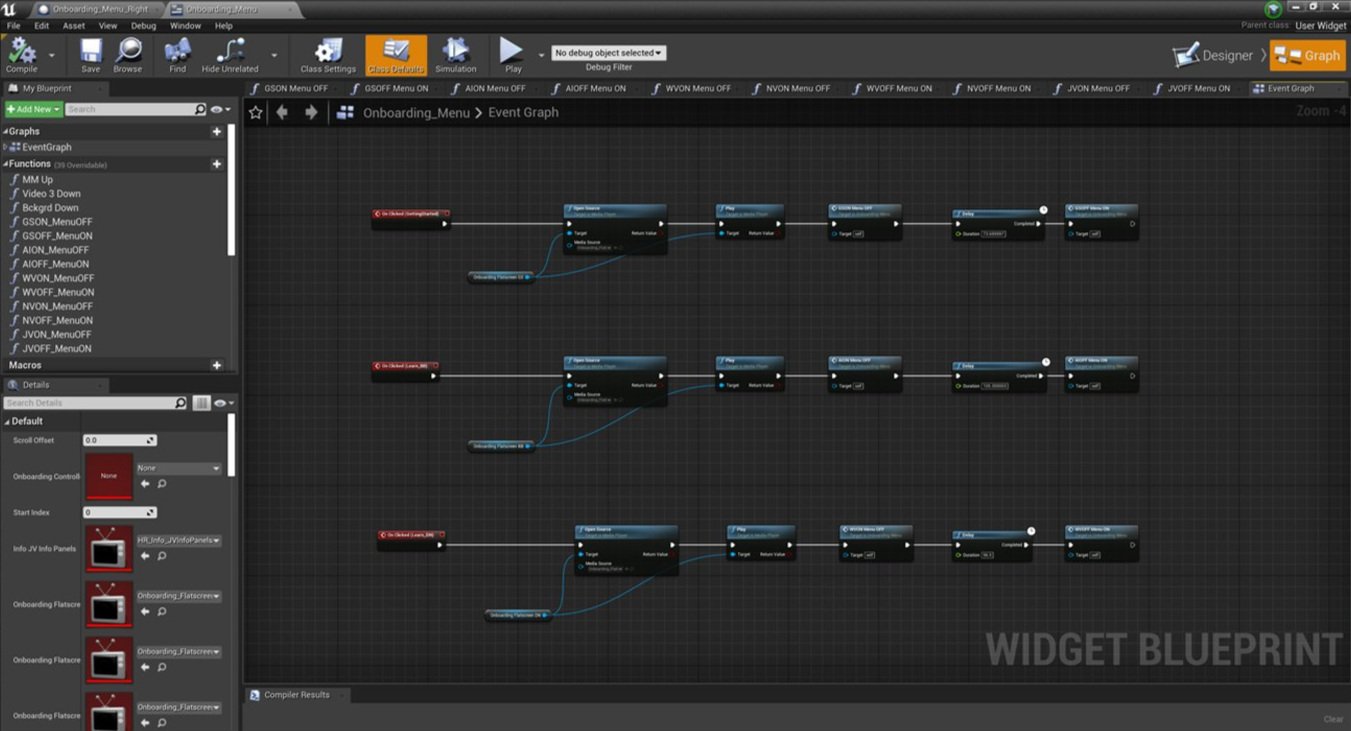Click the Open Source node in top row
1351x731 pixels.
tap(614, 229)
